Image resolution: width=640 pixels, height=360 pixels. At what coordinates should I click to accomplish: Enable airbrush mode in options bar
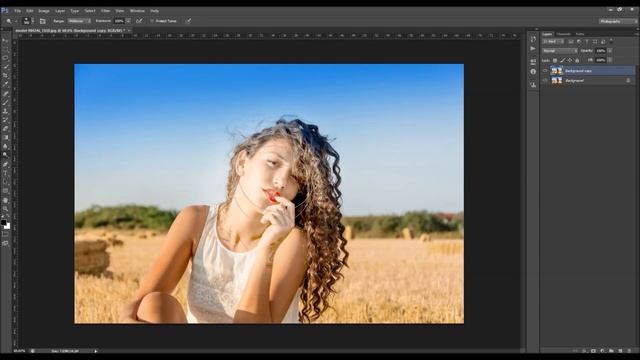click(x=139, y=21)
